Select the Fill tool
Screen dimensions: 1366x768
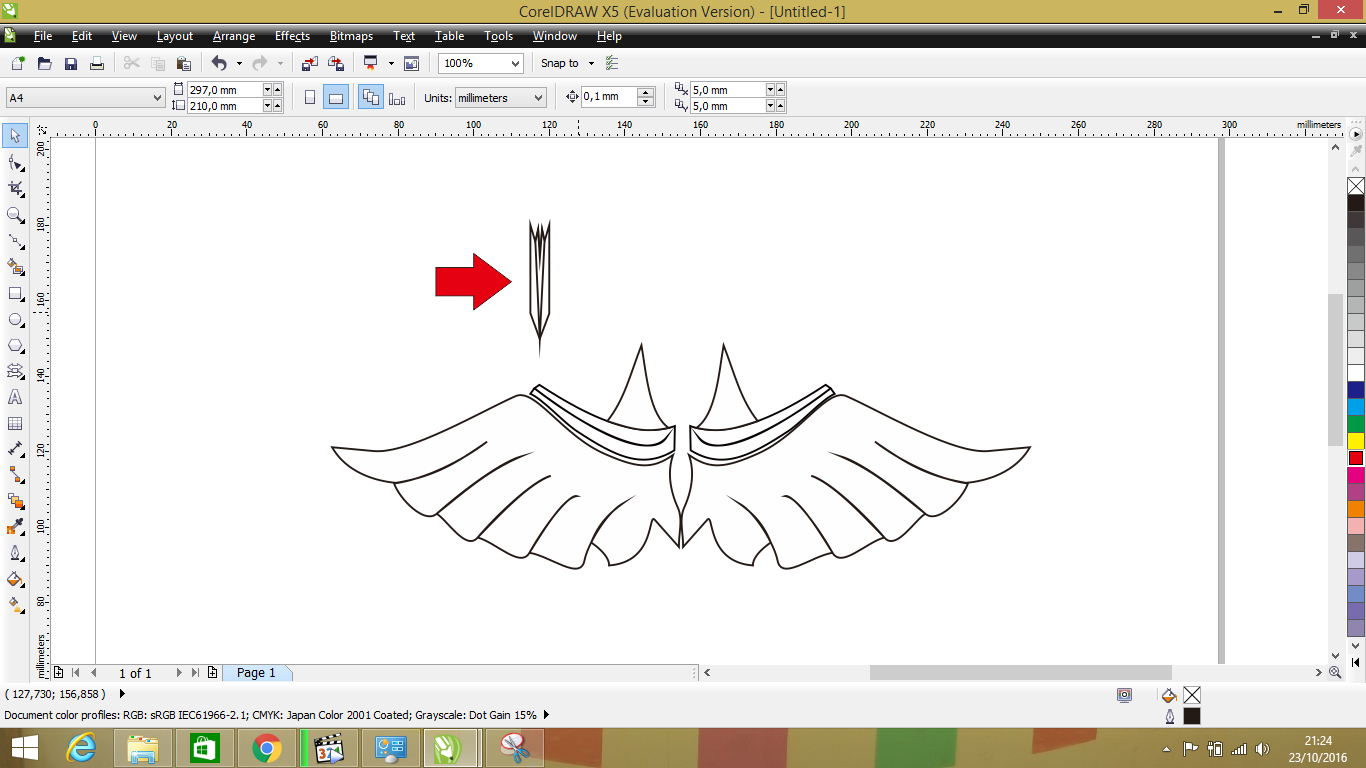pos(16,579)
